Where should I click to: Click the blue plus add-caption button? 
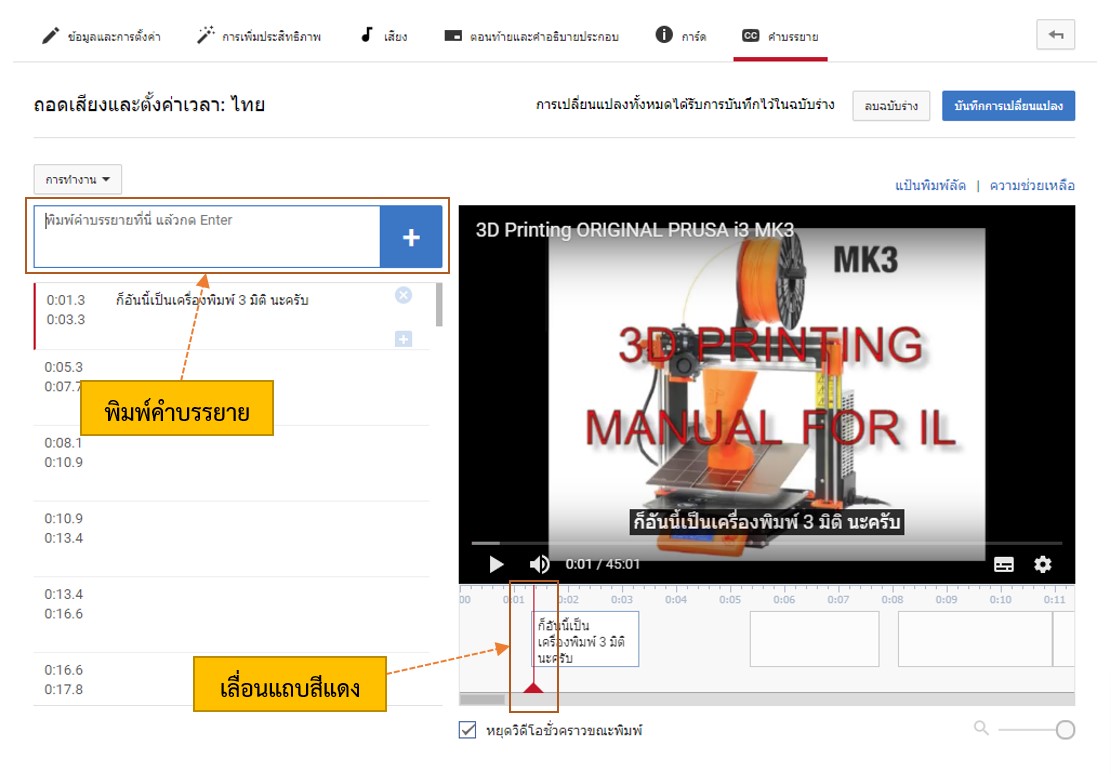411,237
